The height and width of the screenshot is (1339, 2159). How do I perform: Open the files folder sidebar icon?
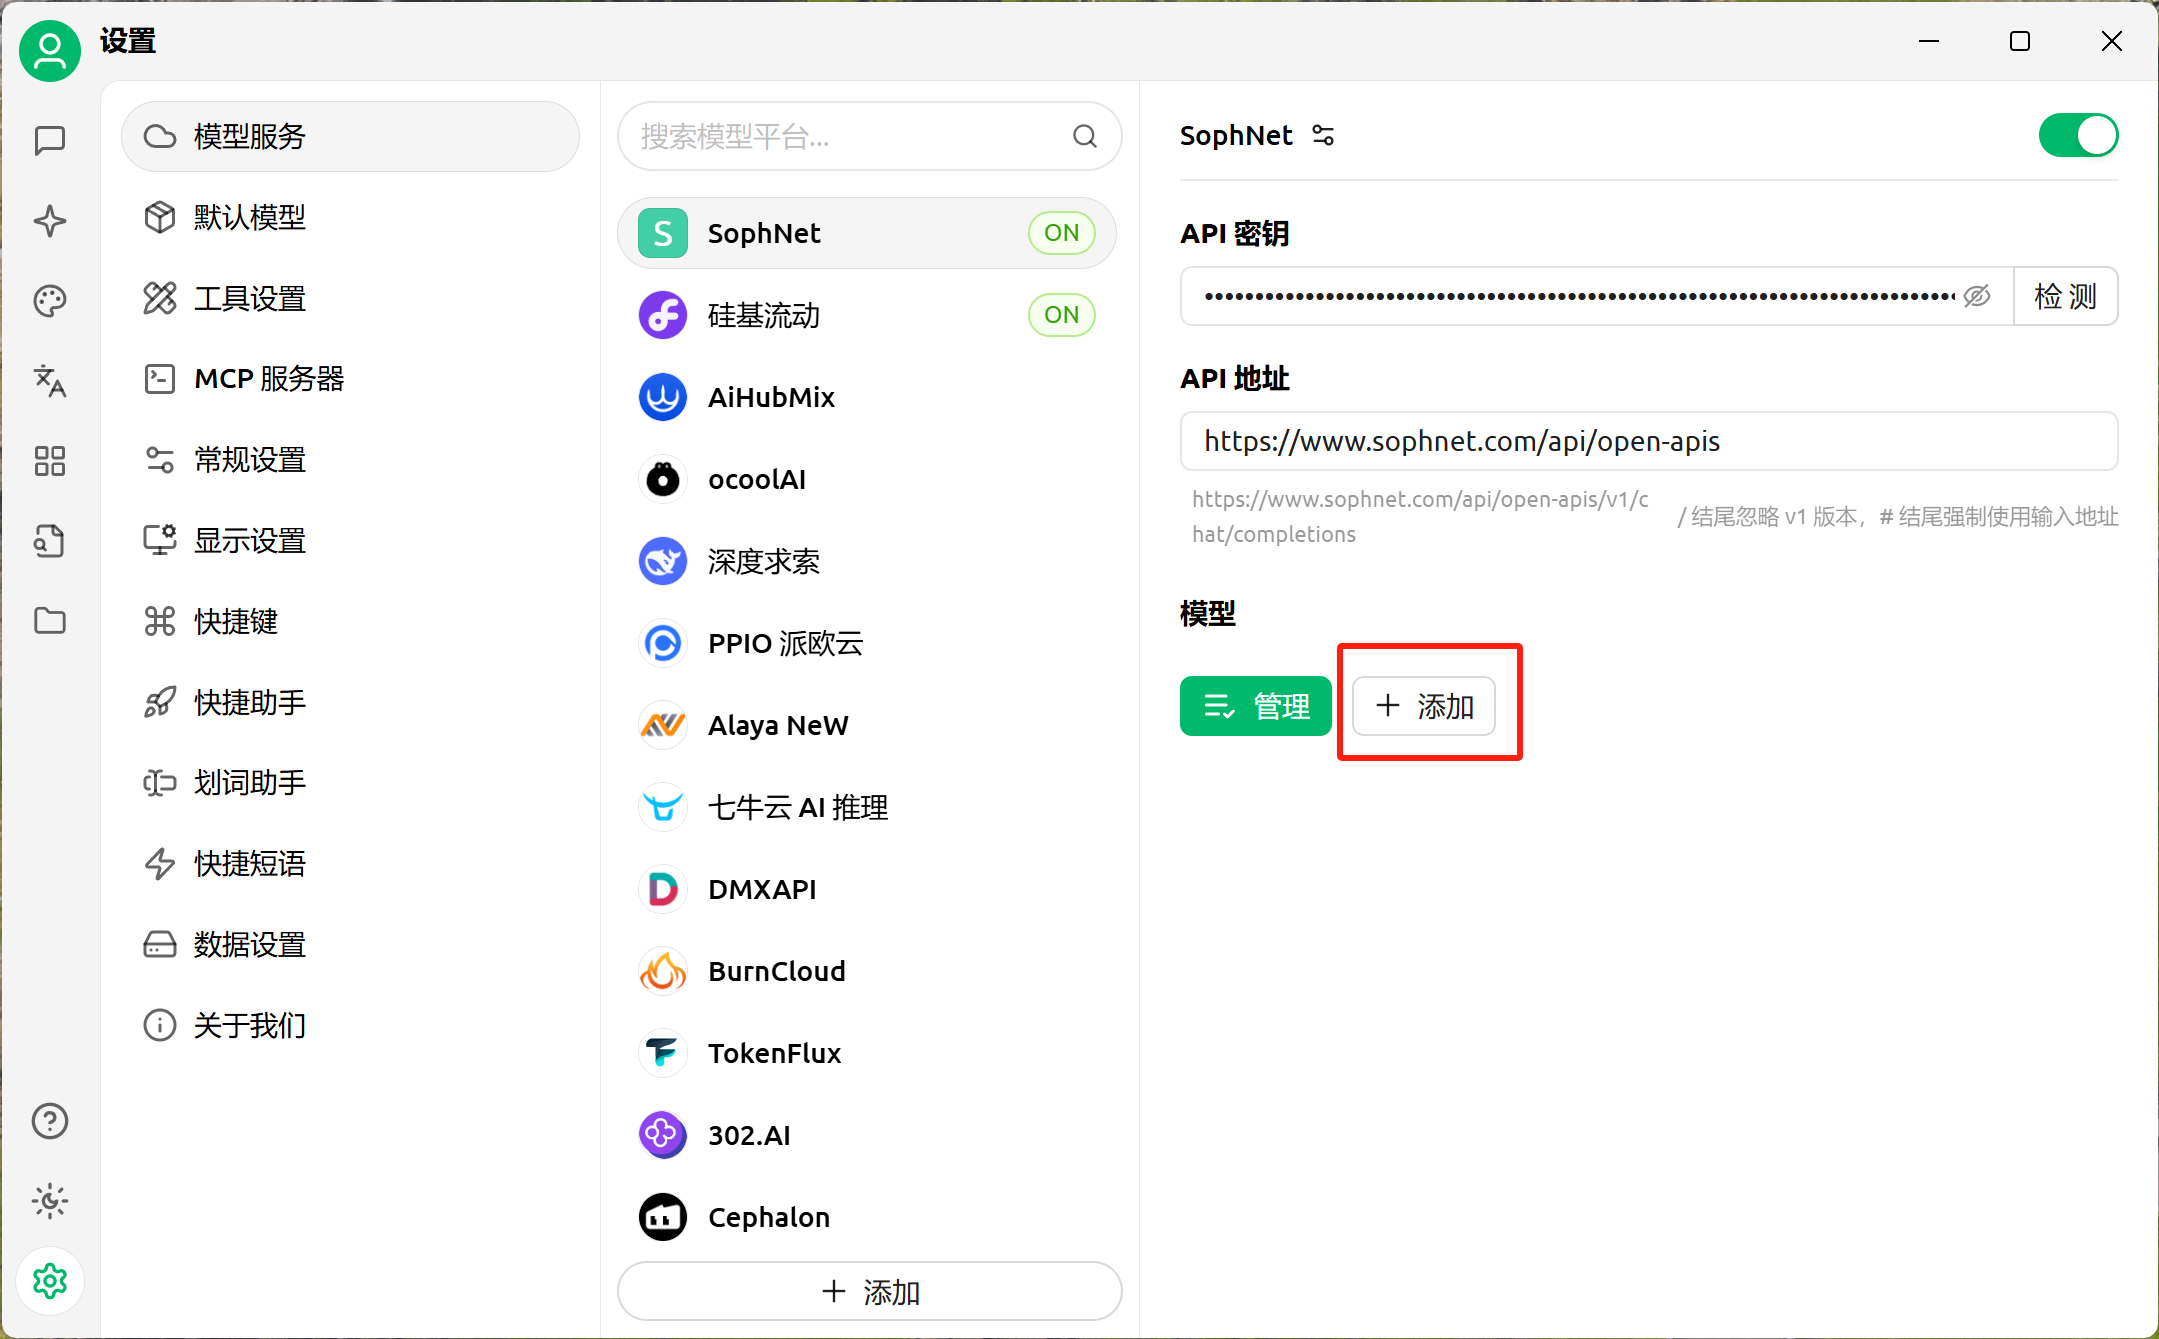pyautogui.click(x=49, y=620)
